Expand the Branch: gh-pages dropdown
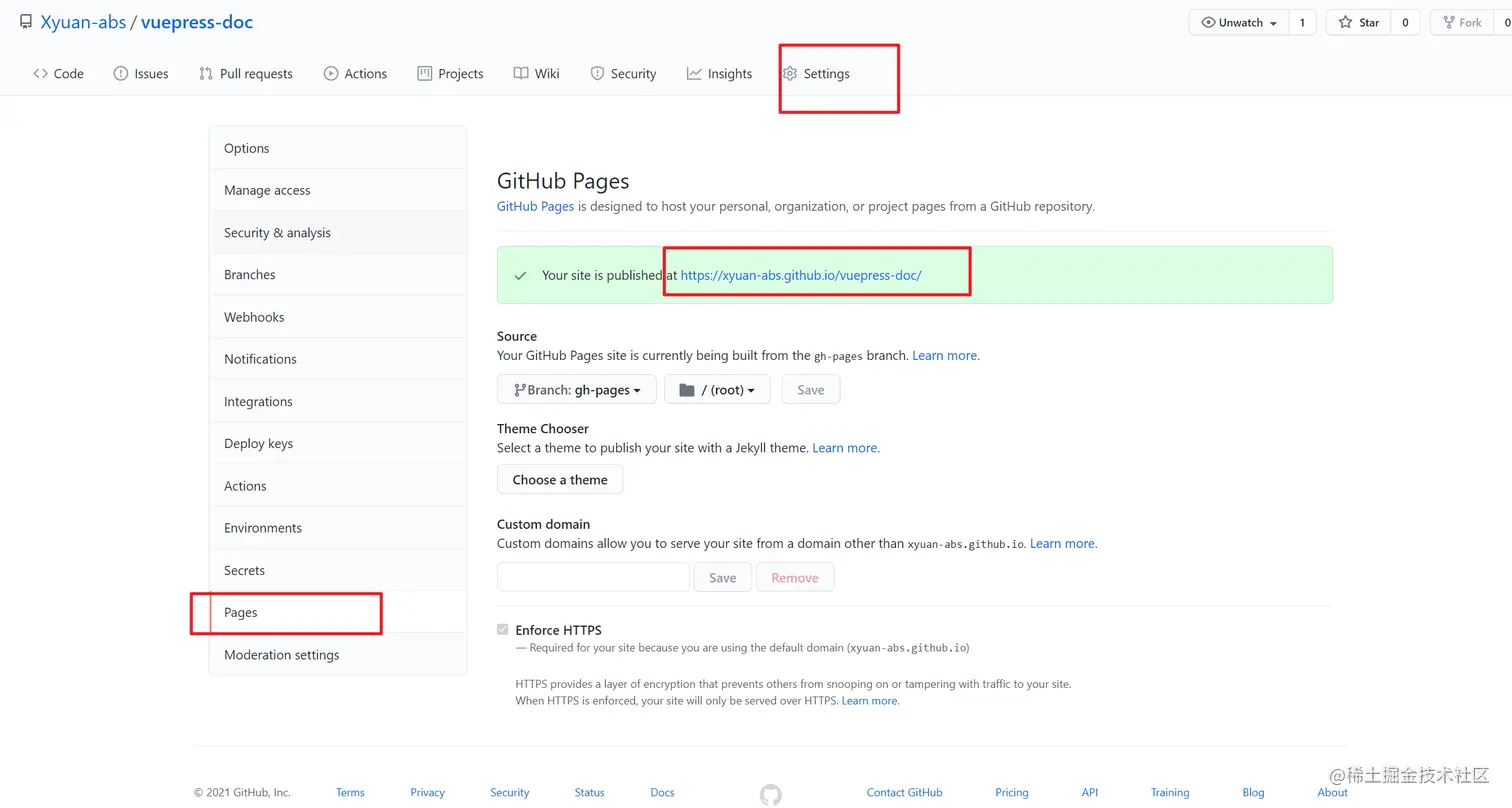This screenshot has height=808, width=1512. click(577, 390)
